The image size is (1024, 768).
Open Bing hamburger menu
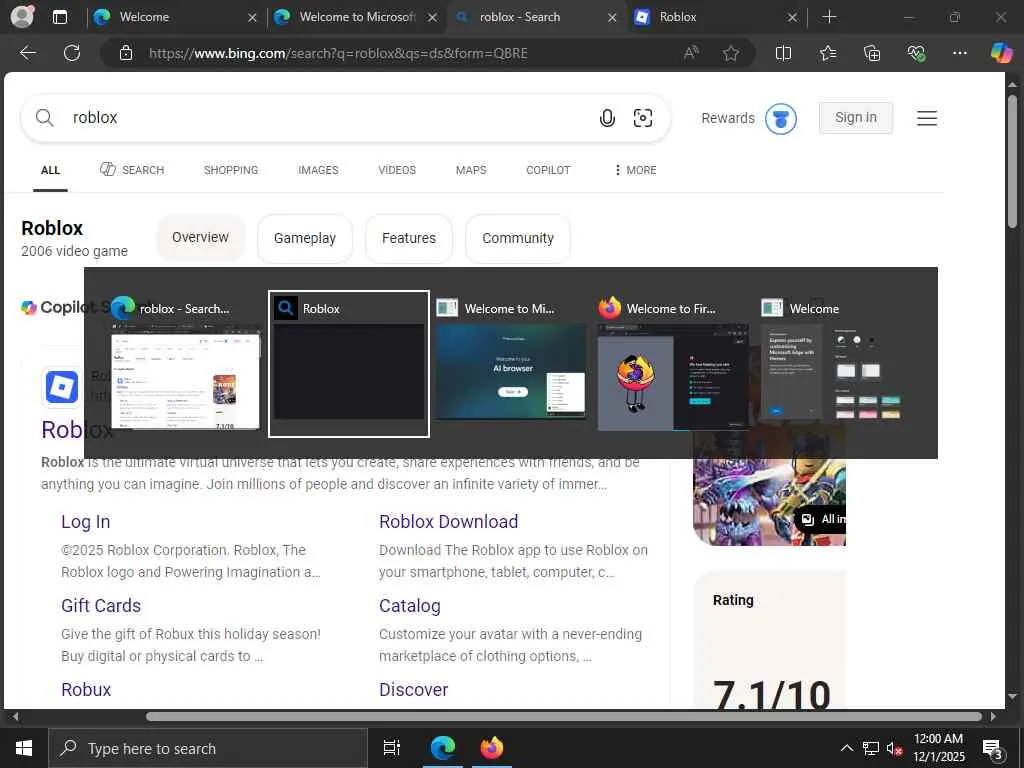(927, 118)
